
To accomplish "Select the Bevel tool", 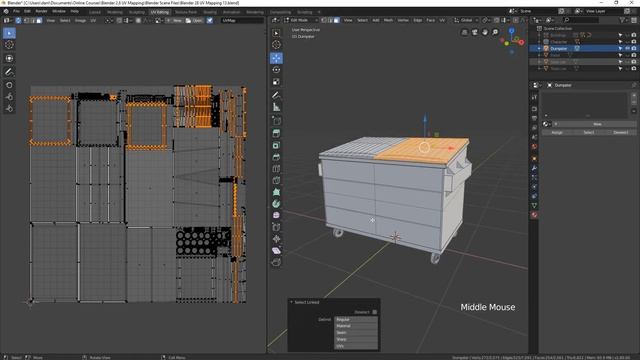I will (276, 157).
